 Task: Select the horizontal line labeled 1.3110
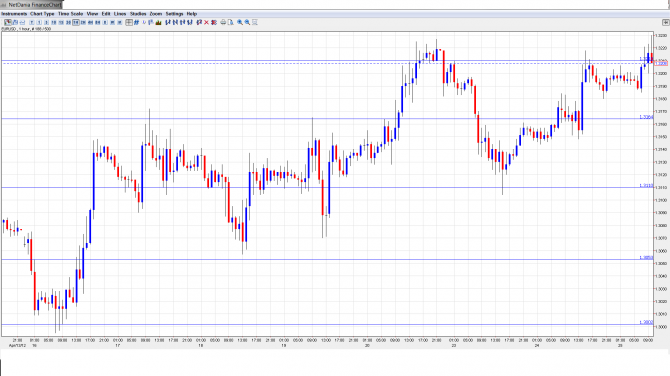coord(327,188)
